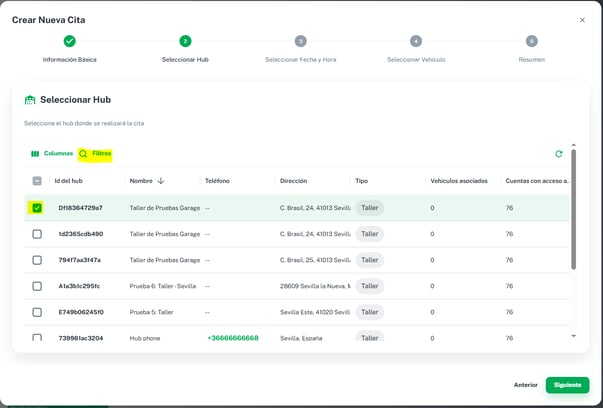Click address C. Brasil, 25, 41013
The image size is (603, 408).
coord(315,260)
